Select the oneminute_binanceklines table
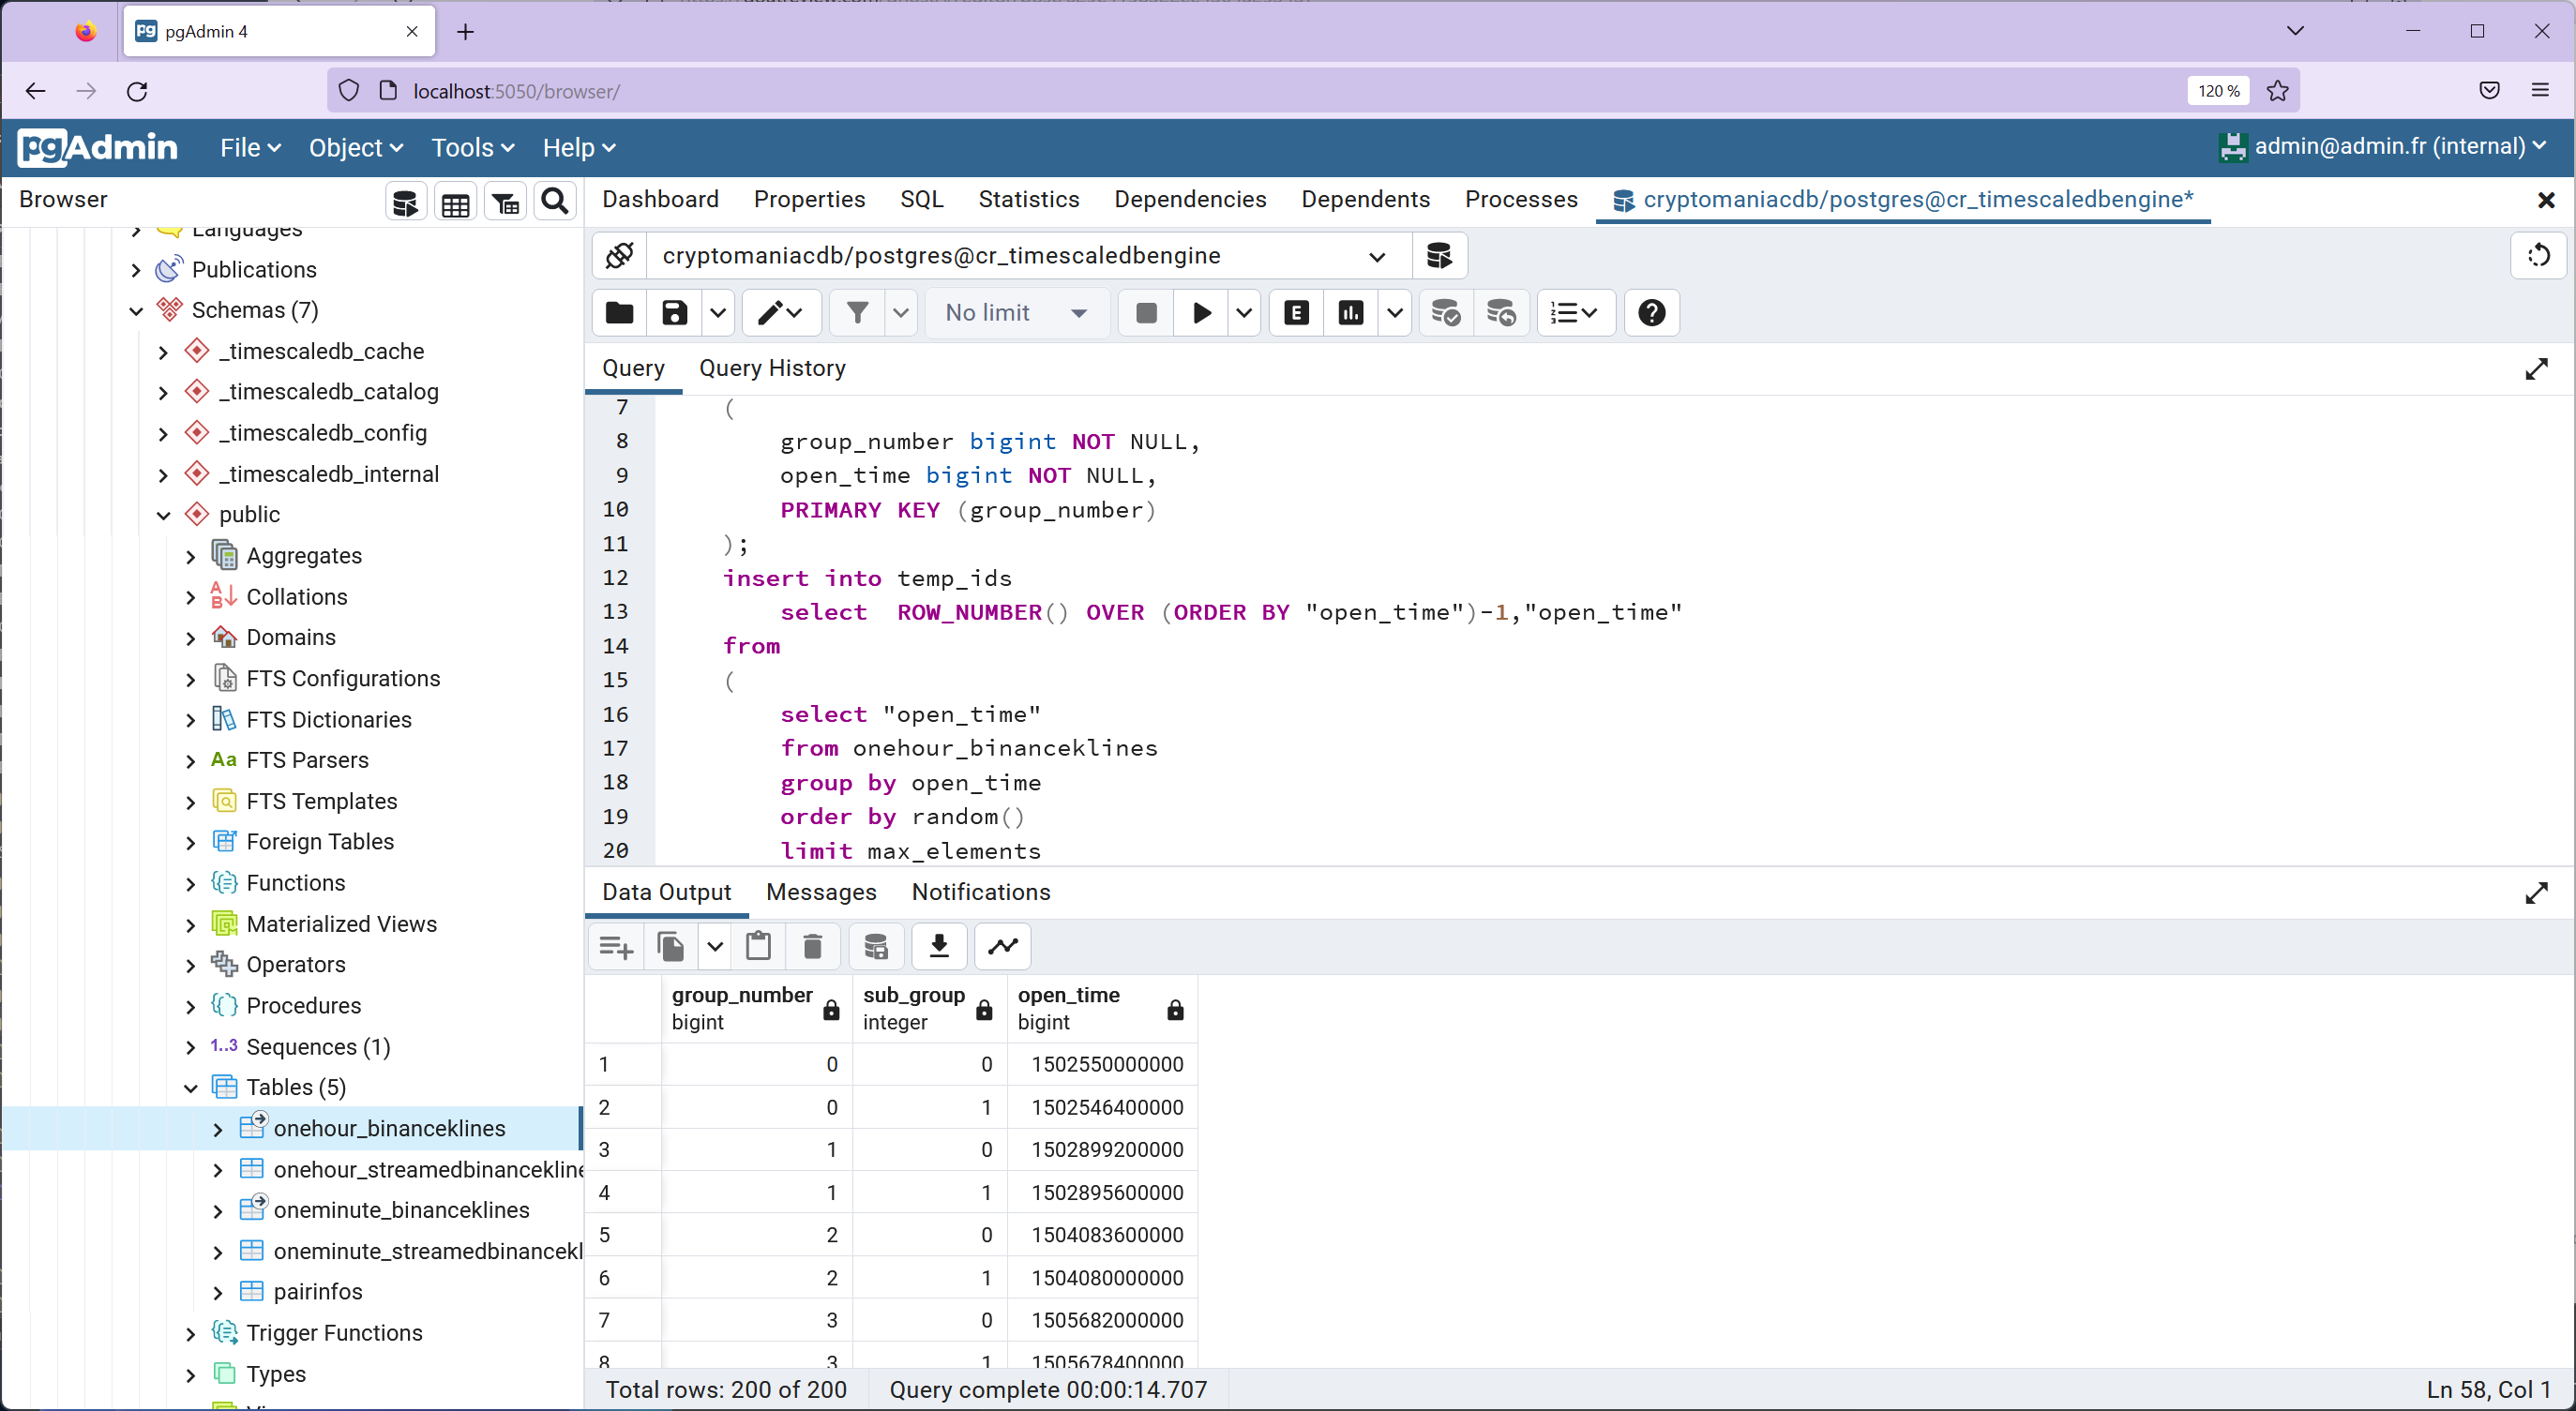 [402, 1210]
